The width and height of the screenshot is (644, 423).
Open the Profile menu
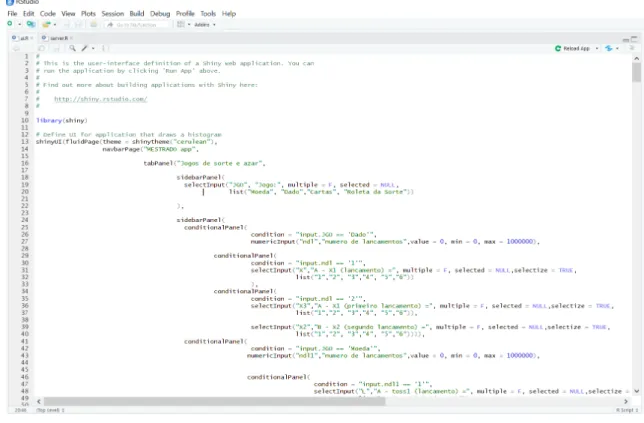click(x=185, y=14)
